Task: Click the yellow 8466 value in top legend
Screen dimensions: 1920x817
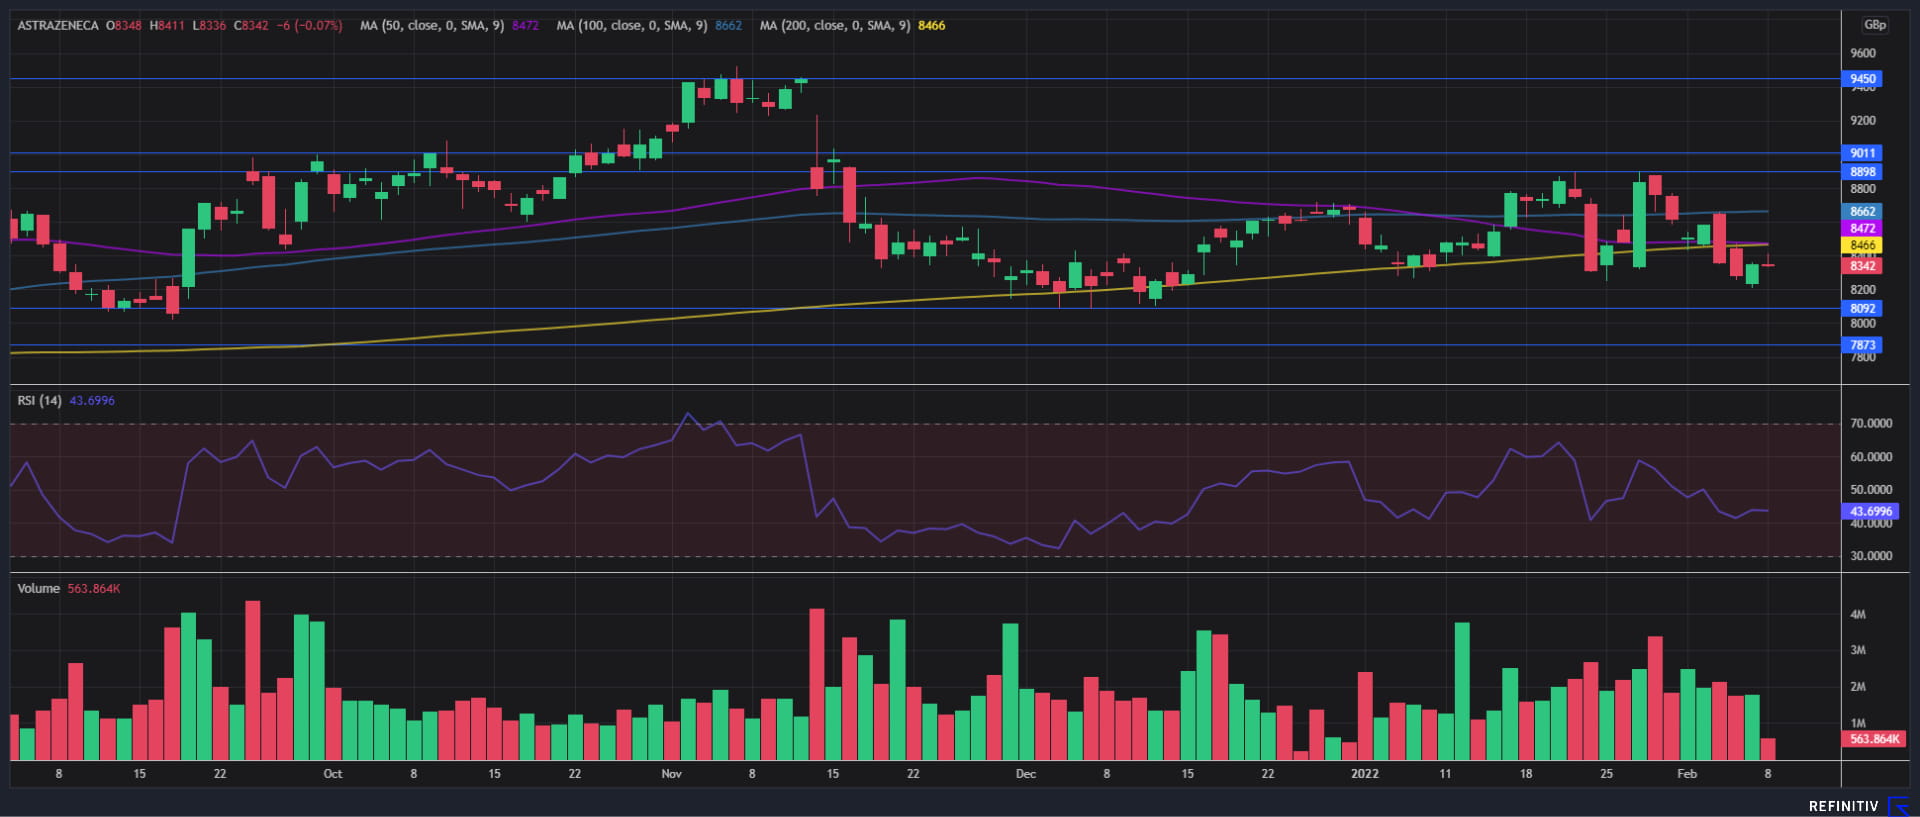Action: click(931, 26)
